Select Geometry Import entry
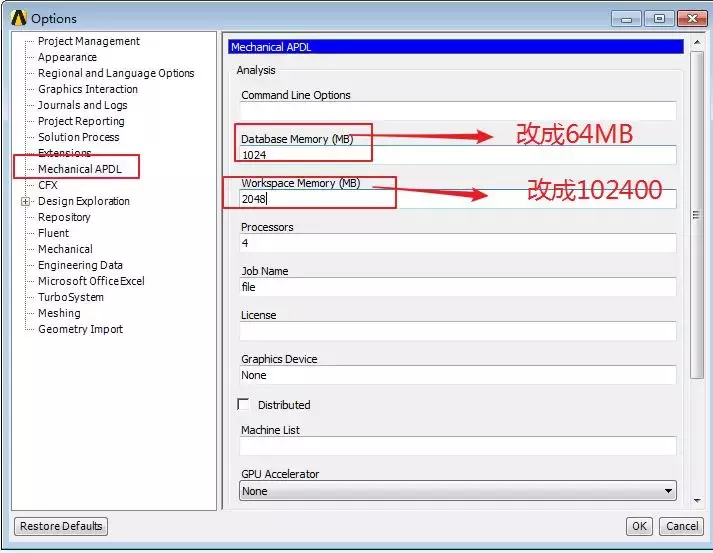This screenshot has width=713, height=553. pos(80,329)
